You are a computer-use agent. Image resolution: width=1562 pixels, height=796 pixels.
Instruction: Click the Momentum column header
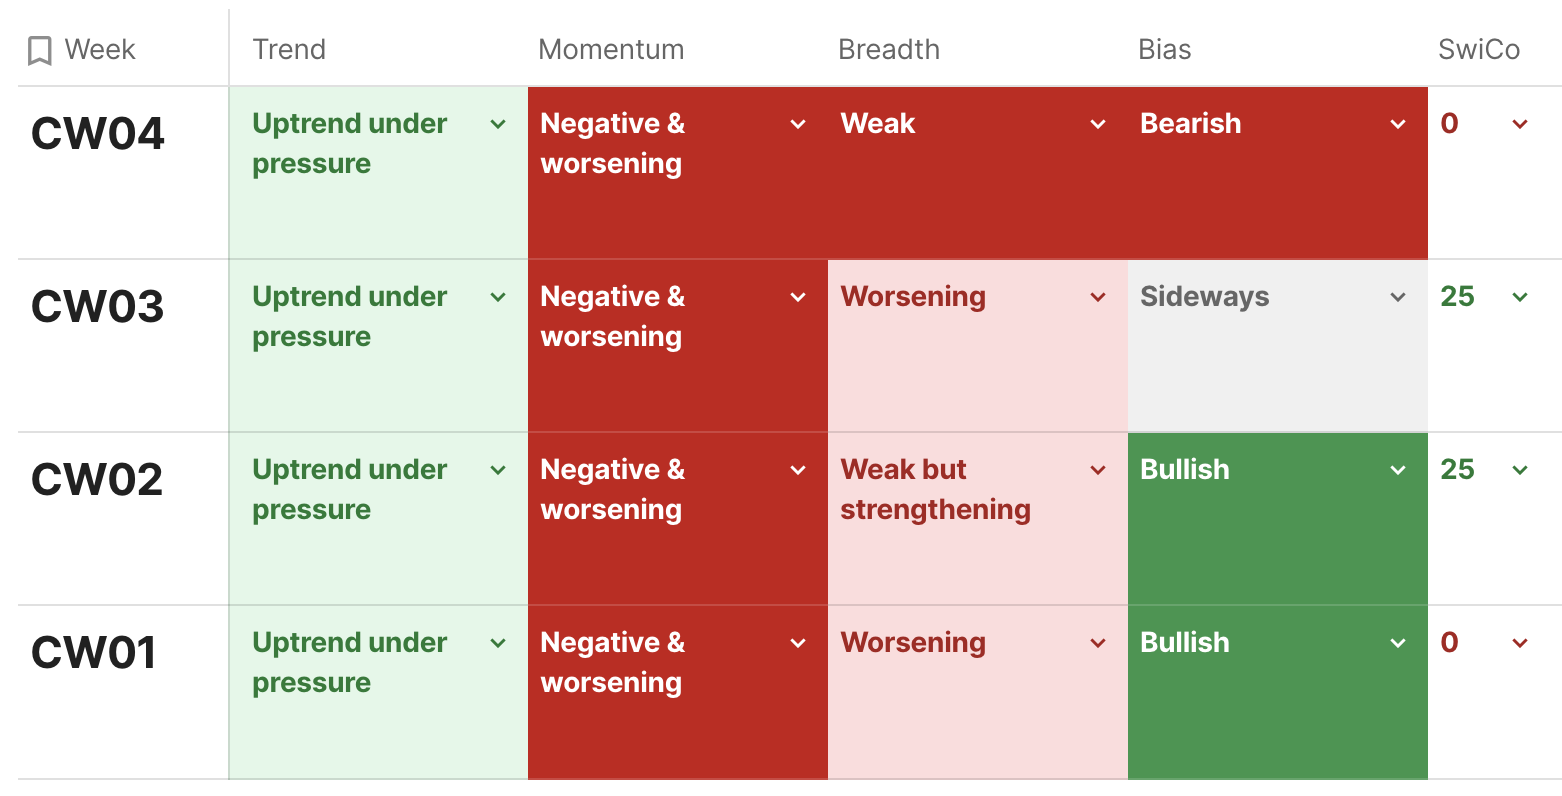pos(611,50)
